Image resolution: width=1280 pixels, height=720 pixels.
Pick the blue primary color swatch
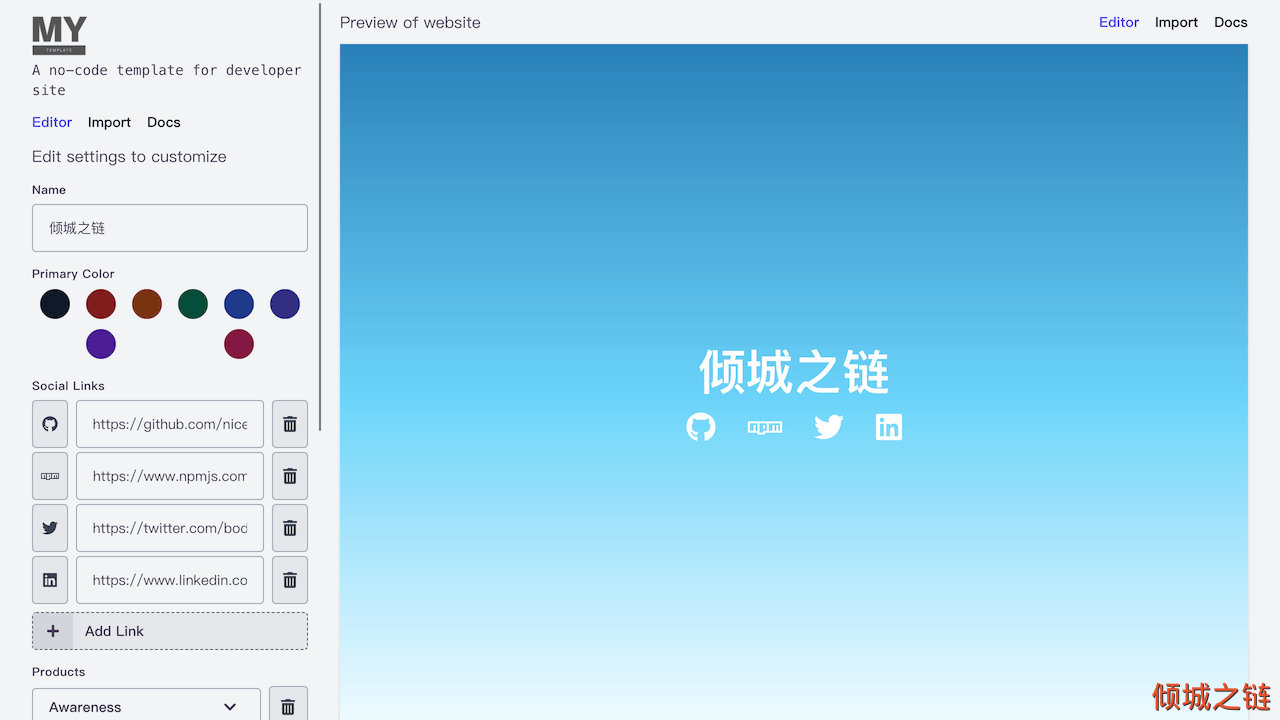pos(239,304)
